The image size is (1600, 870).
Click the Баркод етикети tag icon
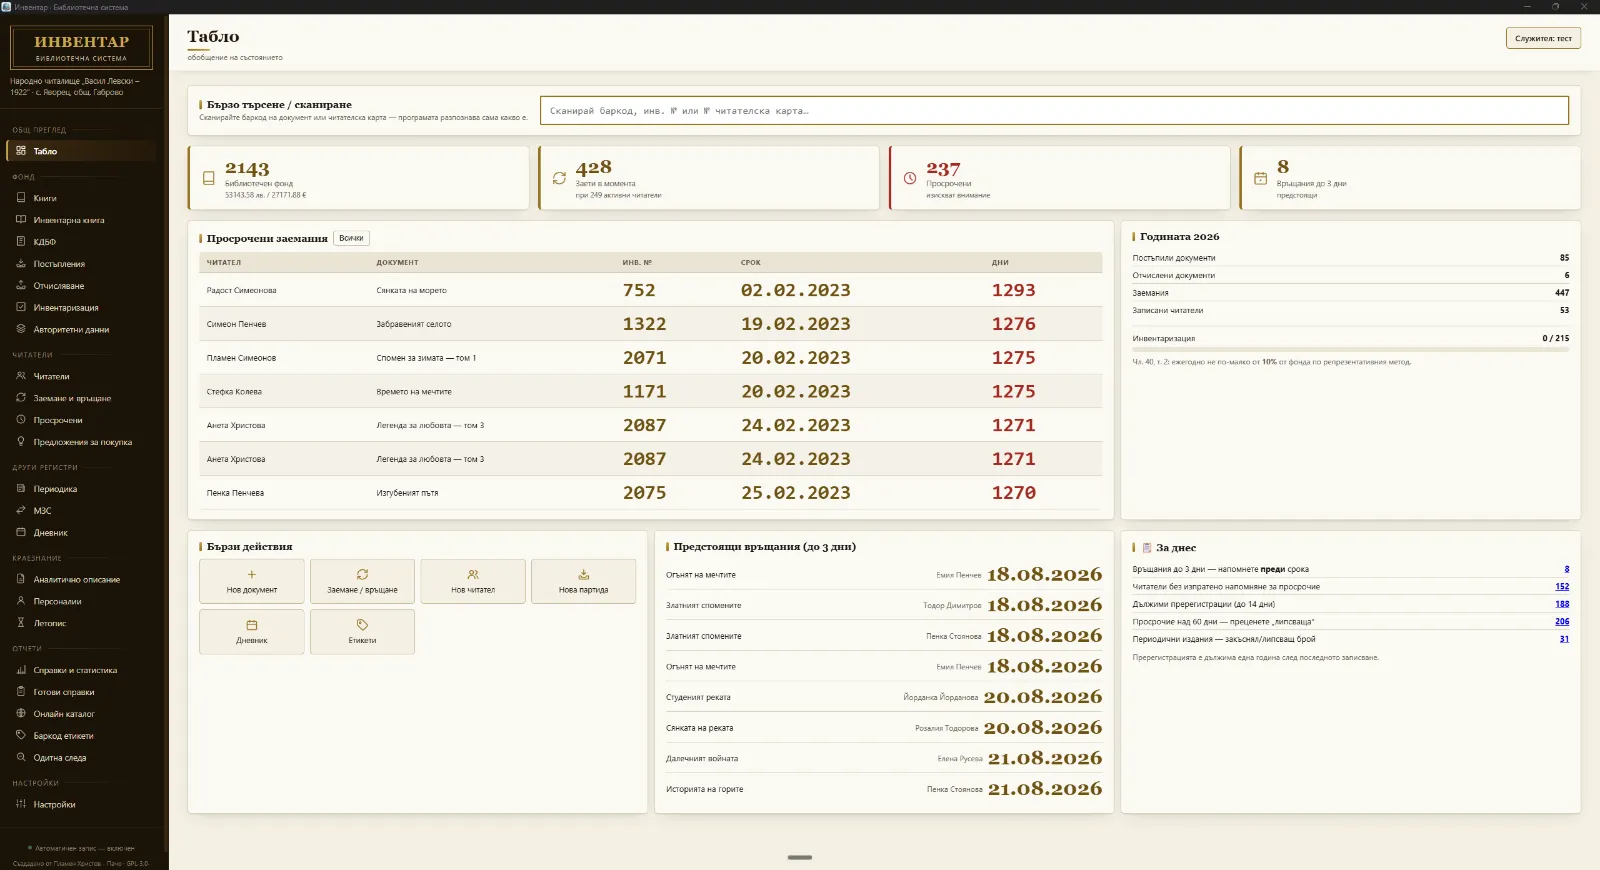coord(21,736)
